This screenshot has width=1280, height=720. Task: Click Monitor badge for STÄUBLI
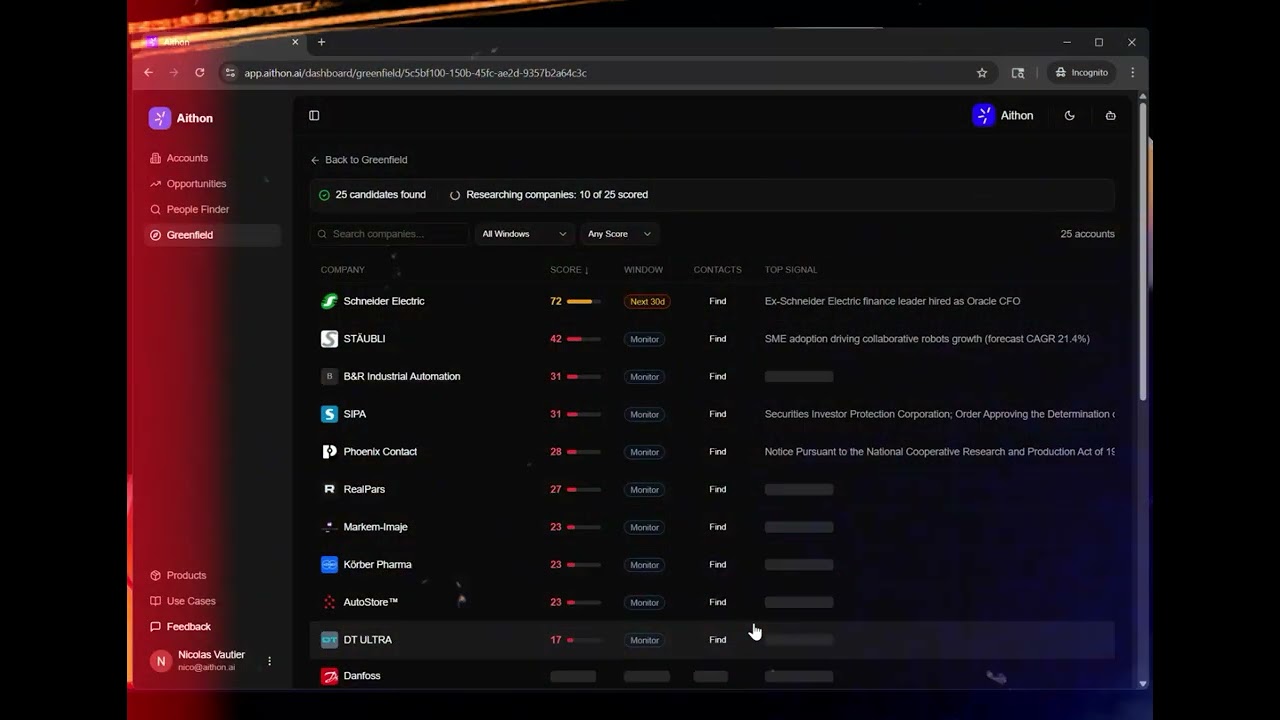(x=644, y=339)
